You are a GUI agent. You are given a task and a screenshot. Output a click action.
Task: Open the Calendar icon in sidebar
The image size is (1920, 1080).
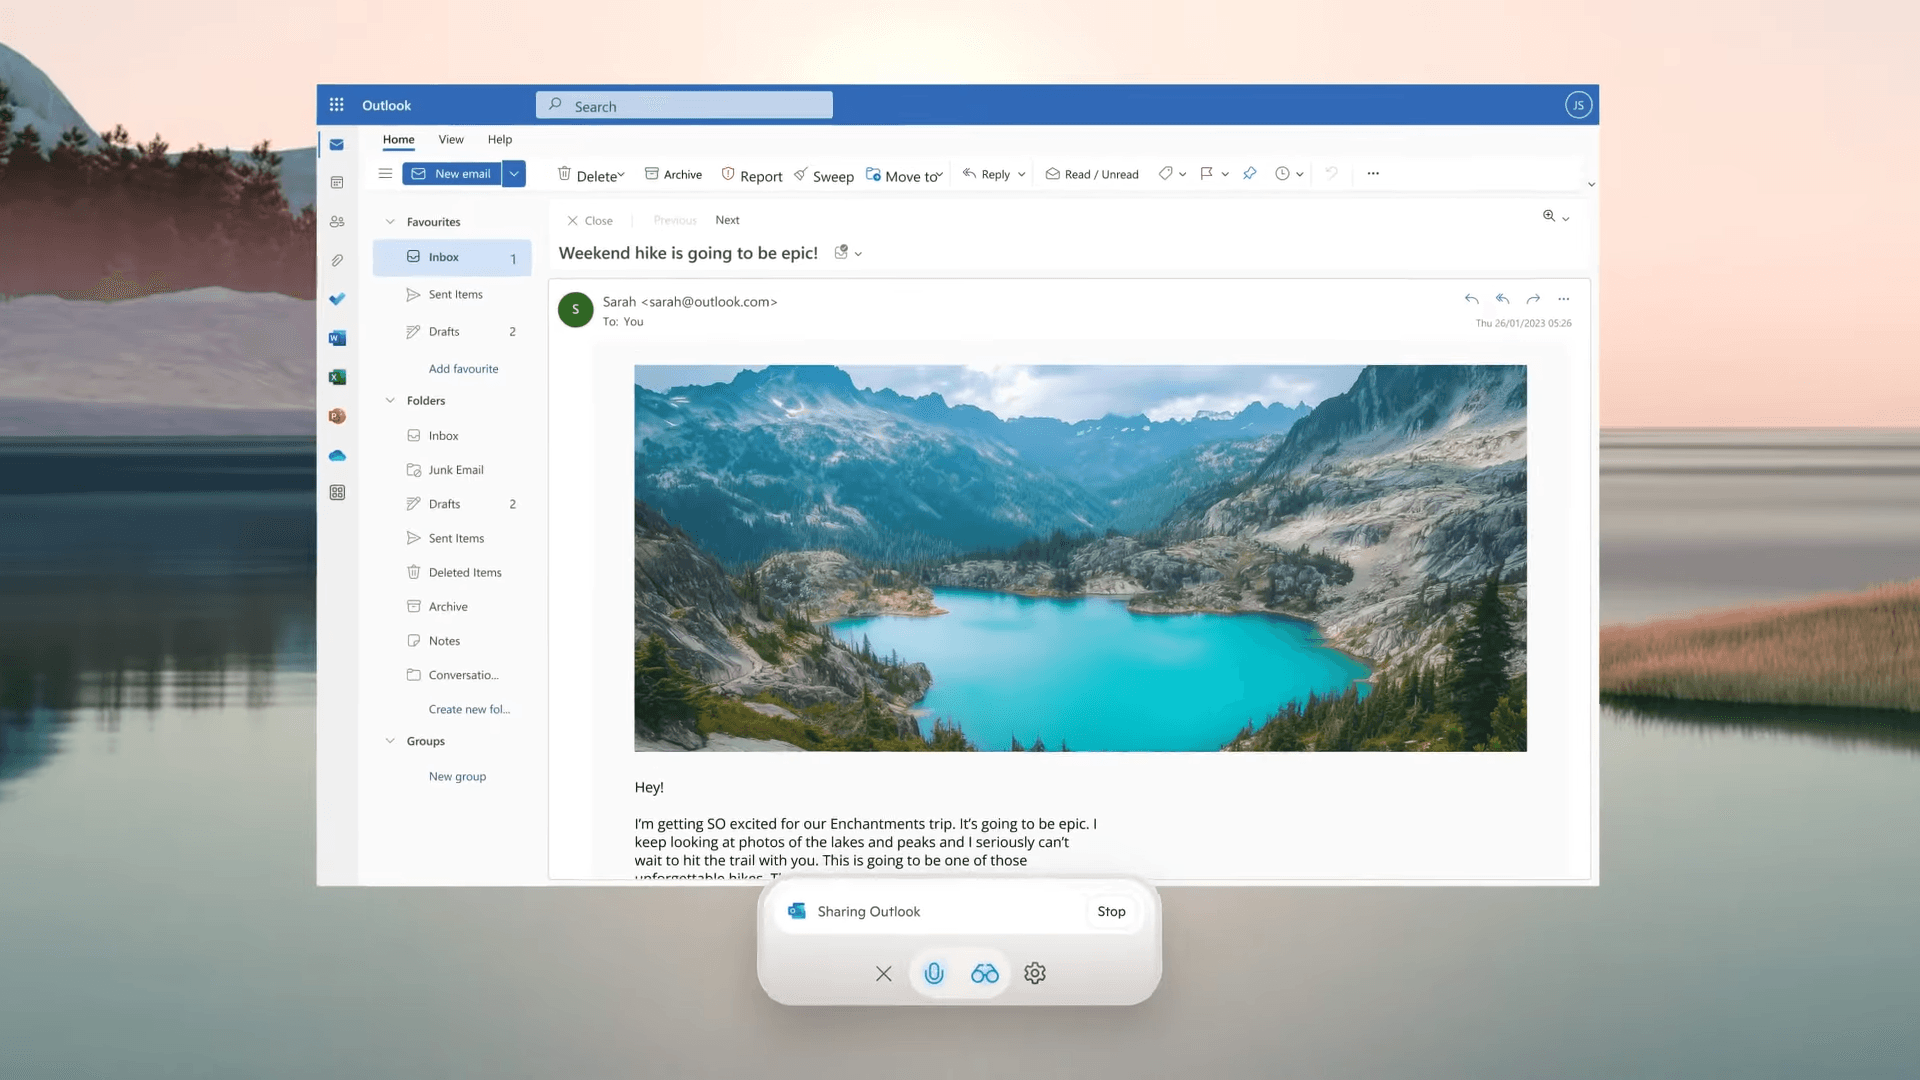point(337,183)
